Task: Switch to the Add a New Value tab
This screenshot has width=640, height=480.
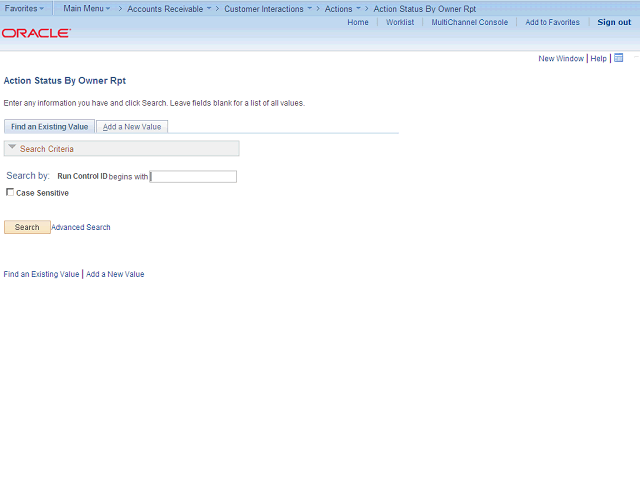Action: pos(132,127)
